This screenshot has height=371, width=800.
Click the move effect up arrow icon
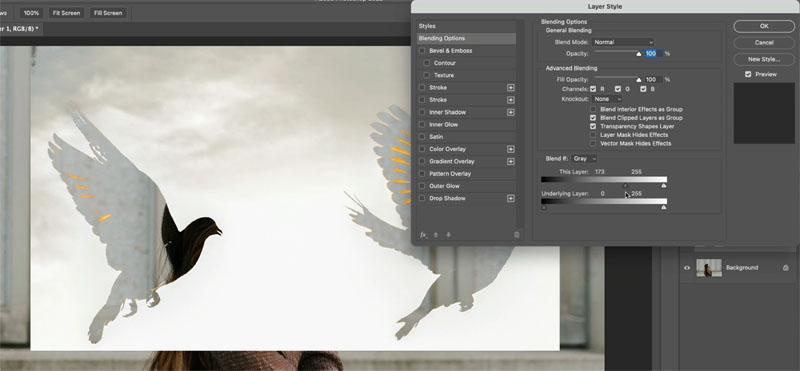[x=436, y=235]
